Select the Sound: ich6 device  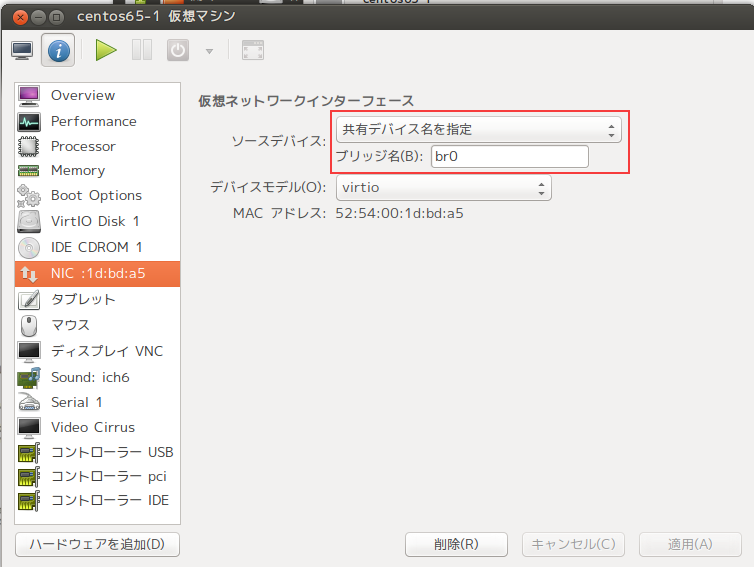90,377
